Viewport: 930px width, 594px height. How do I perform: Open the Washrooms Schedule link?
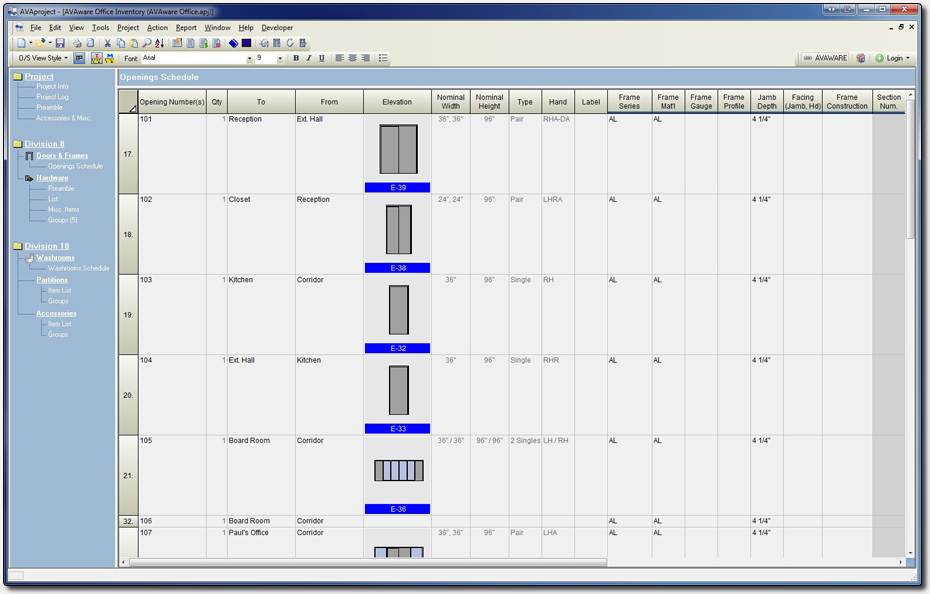pyautogui.click(x=79, y=268)
